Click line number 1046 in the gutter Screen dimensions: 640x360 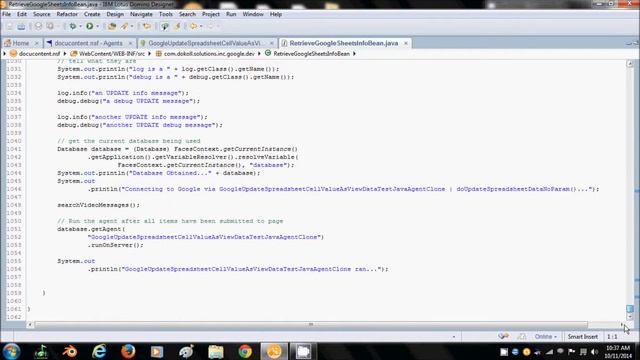[13, 189]
